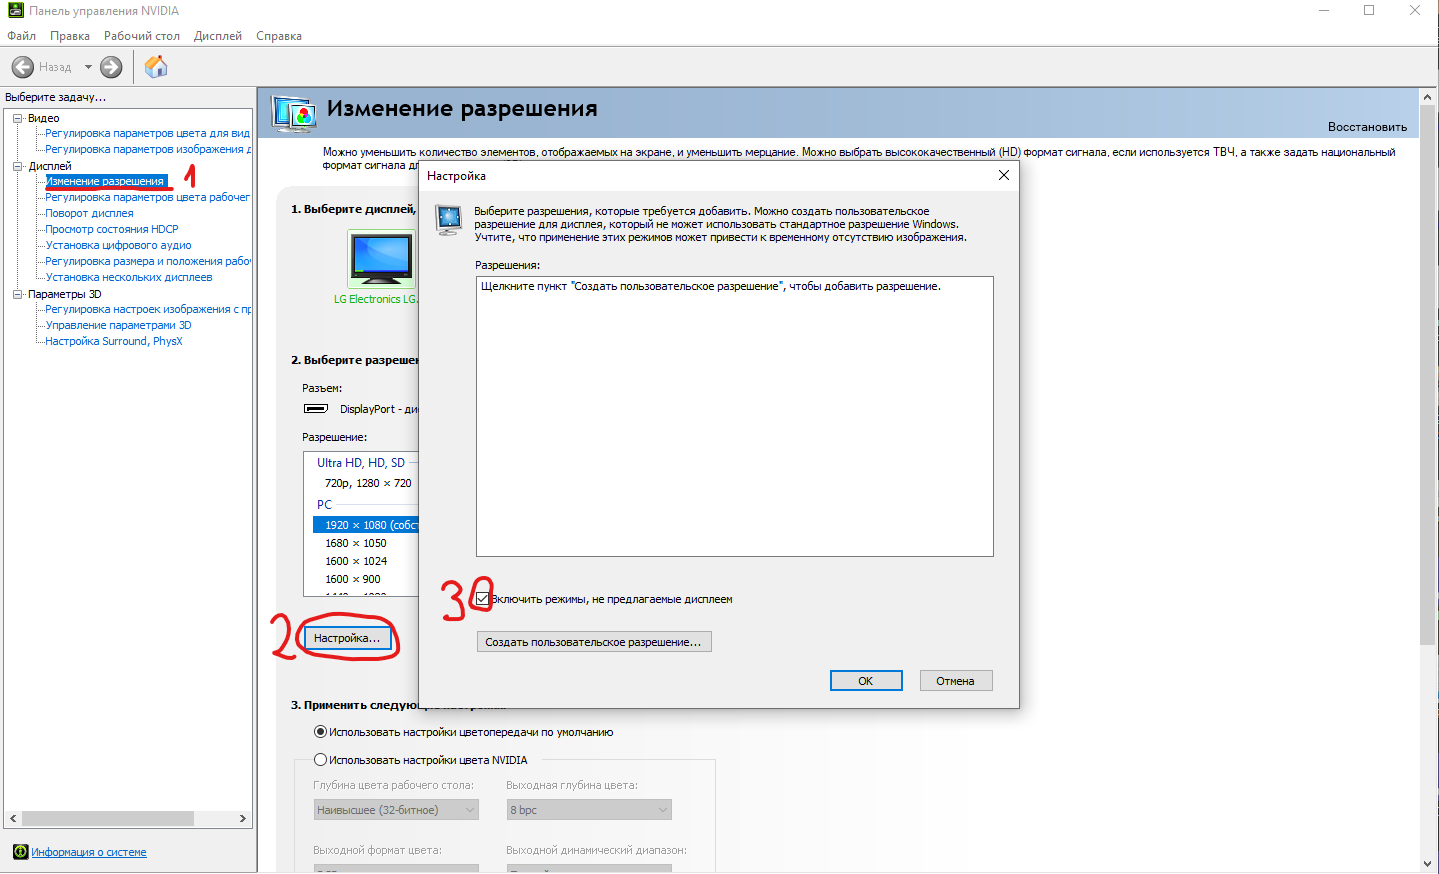1439x874 pixels.
Task: Select 'Регулировка размера и положения' tree item
Action: click(148, 261)
